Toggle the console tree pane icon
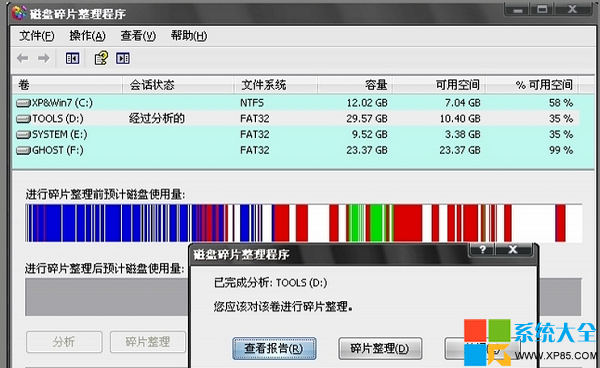 [72, 59]
